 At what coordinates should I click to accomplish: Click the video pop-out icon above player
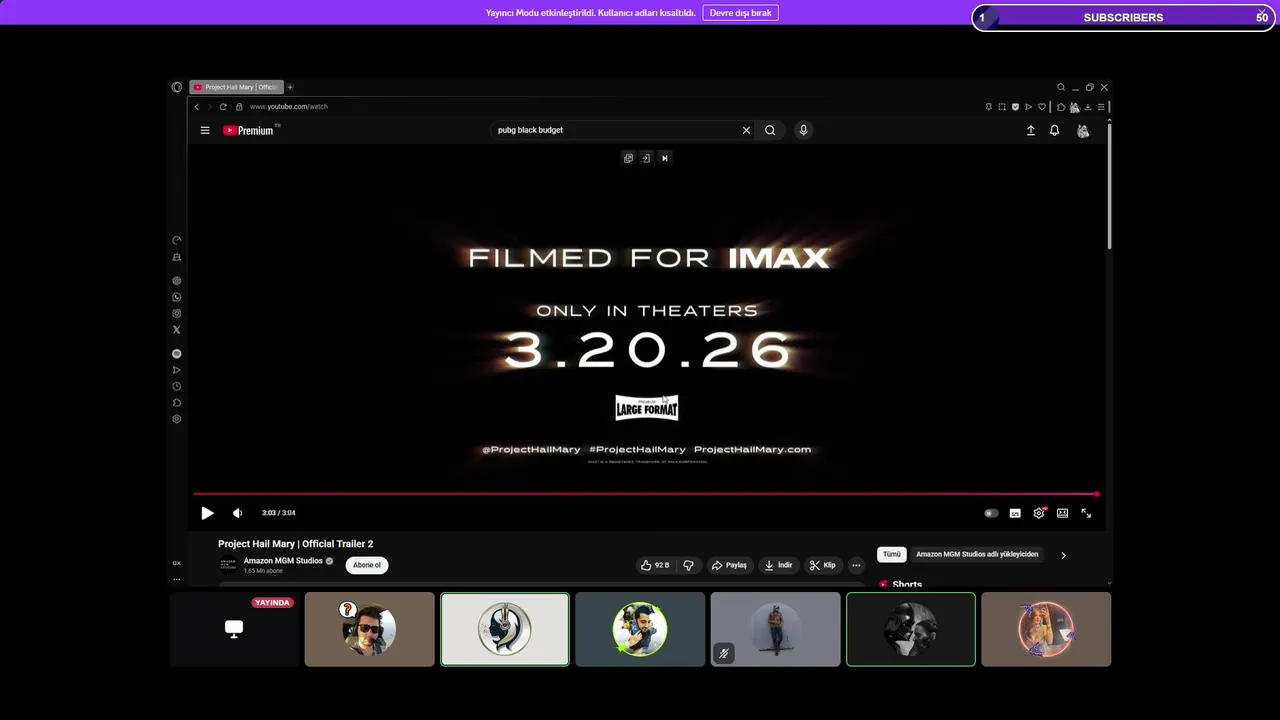tap(628, 158)
